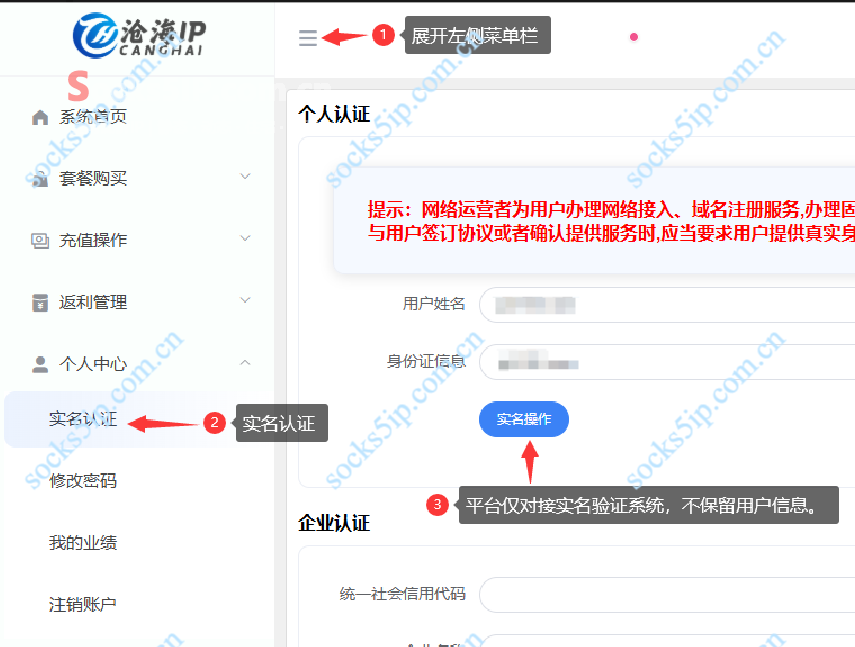Collapse the 个人中心 chevron

coord(245,362)
